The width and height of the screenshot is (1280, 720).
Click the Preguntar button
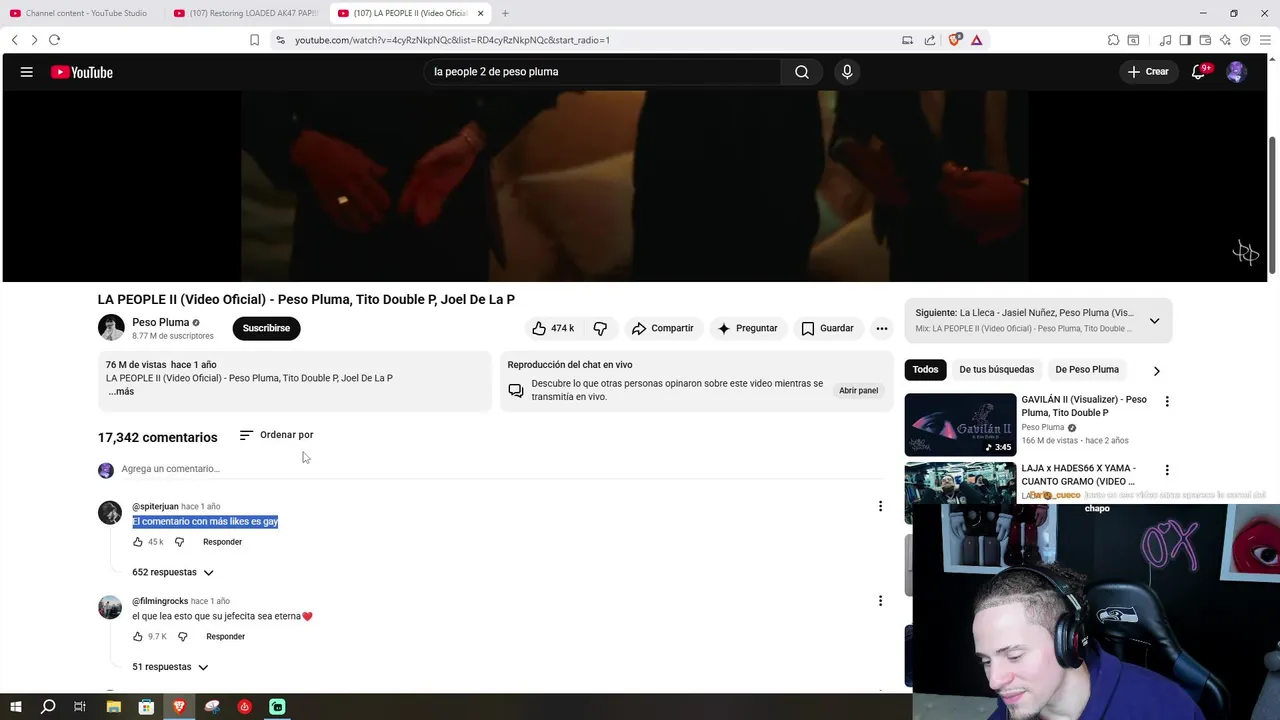click(x=747, y=328)
